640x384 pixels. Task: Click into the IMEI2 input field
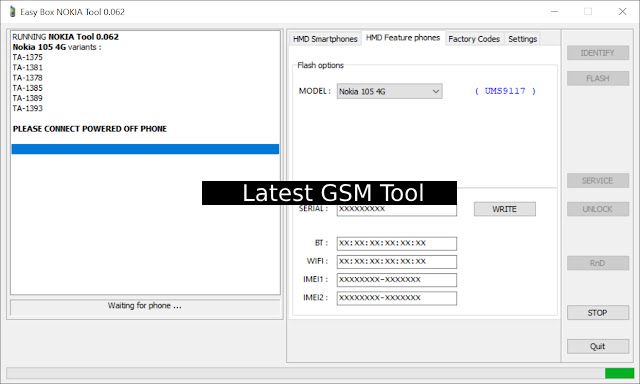coord(396,298)
